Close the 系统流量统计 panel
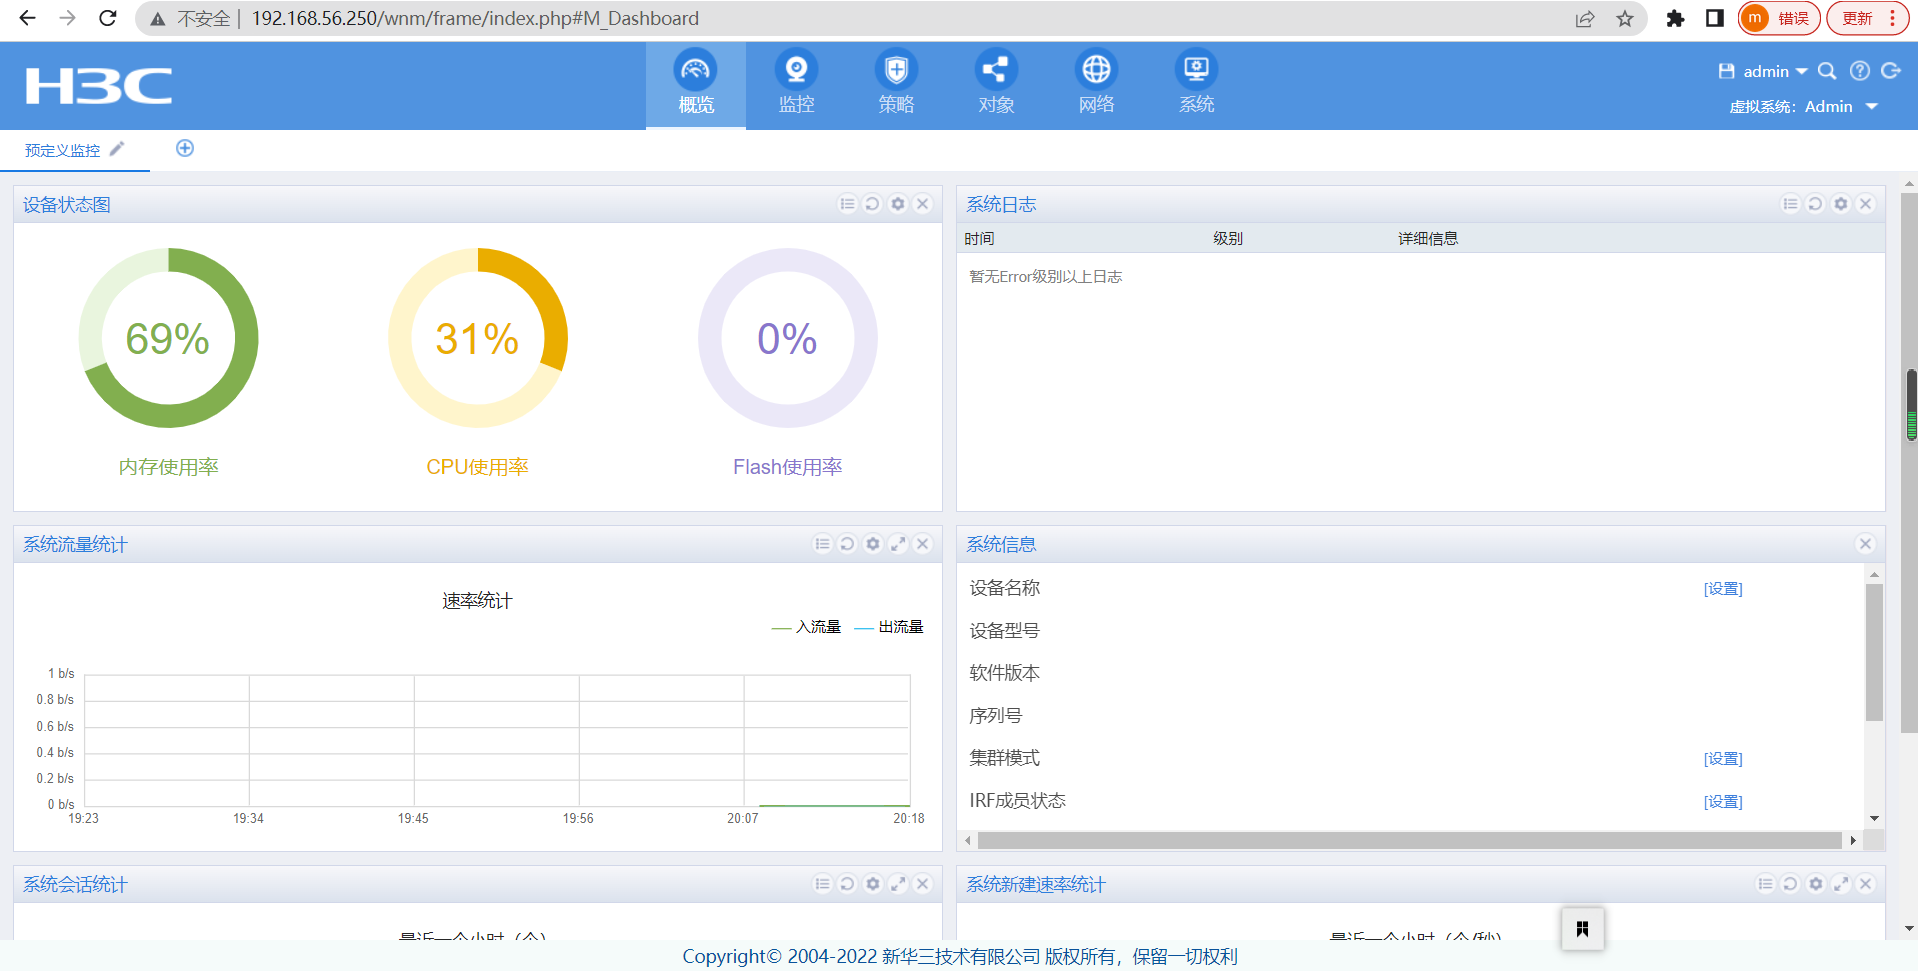Image resolution: width=1918 pixels, height=971 pixels. point(923,544)
